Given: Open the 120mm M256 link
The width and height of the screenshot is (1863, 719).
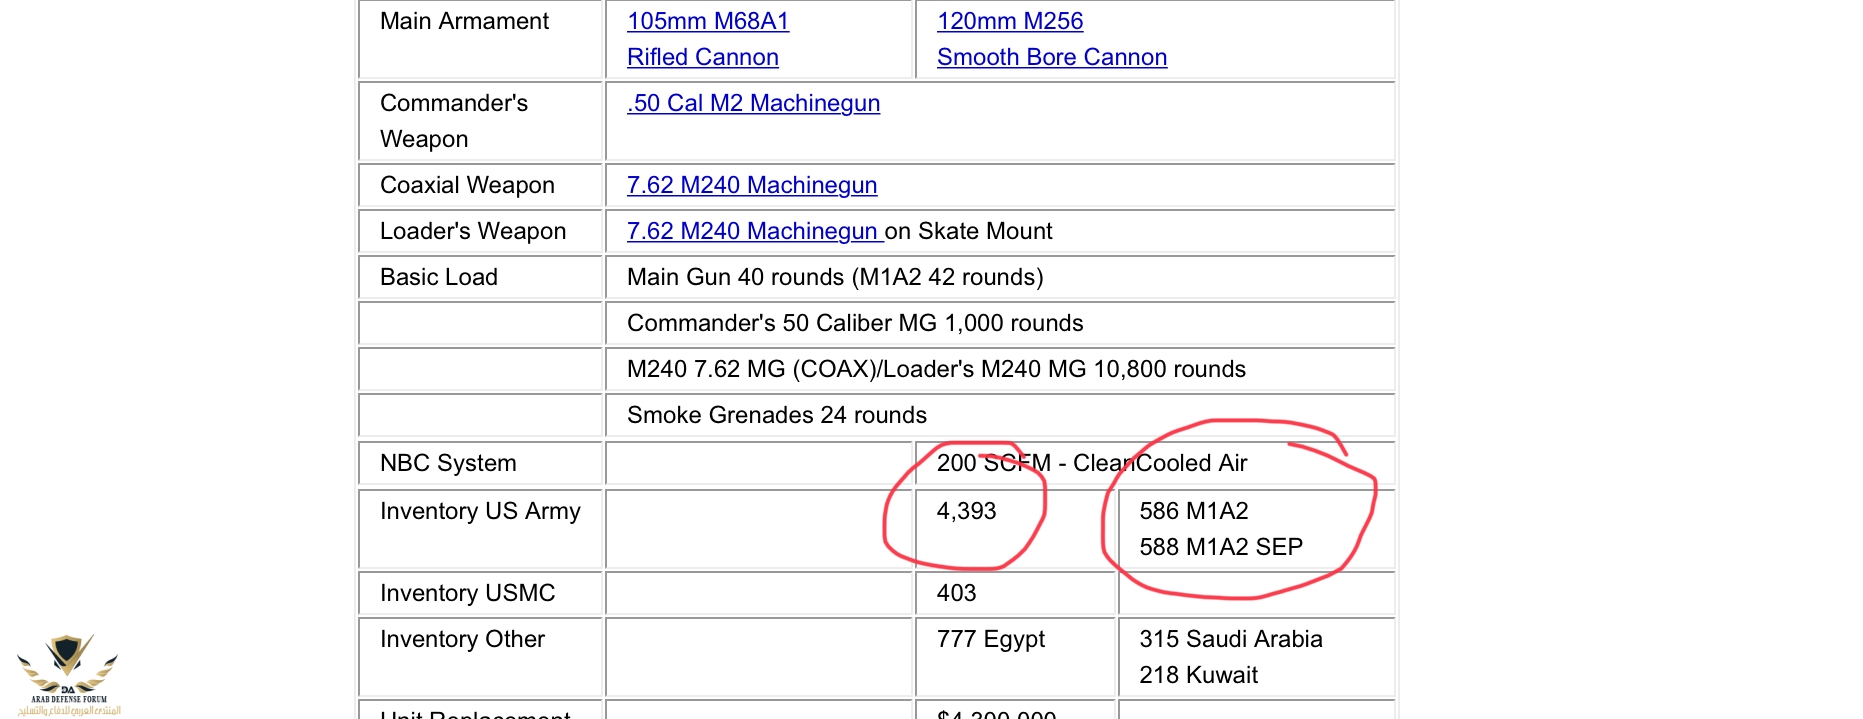Looking at the screenshot, I should (1009, 21).
